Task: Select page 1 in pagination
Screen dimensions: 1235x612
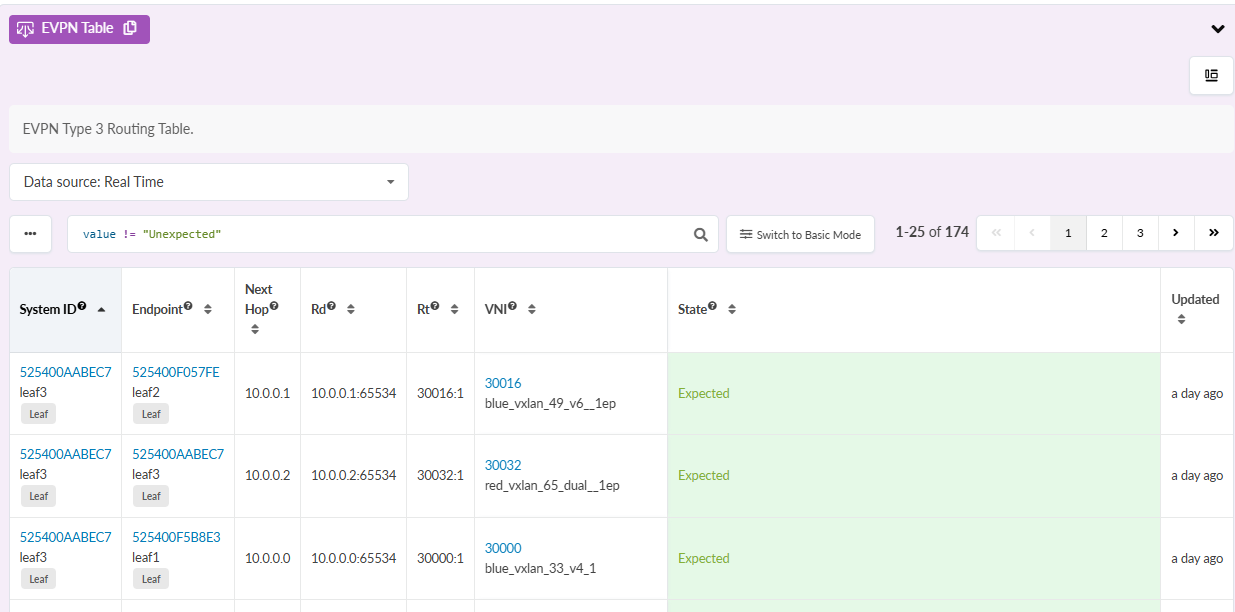Action: point(1068,233)
